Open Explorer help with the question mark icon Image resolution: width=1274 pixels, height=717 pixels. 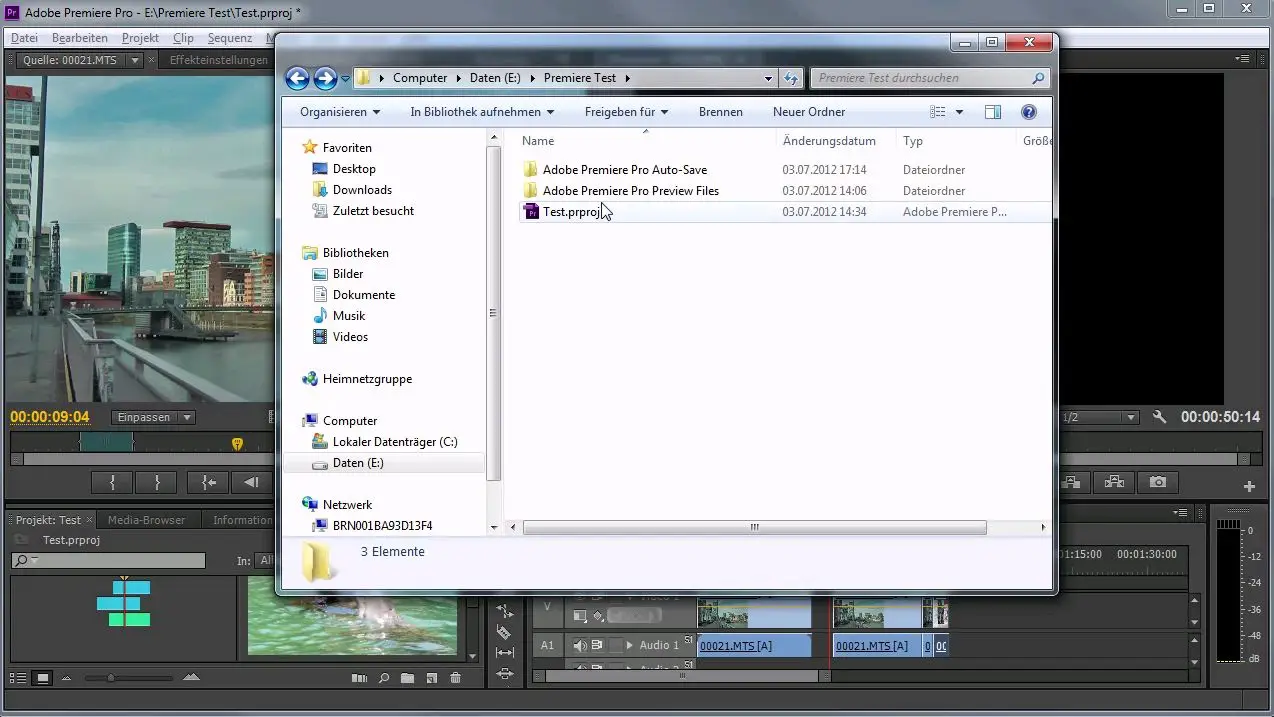coord(1029,112)
